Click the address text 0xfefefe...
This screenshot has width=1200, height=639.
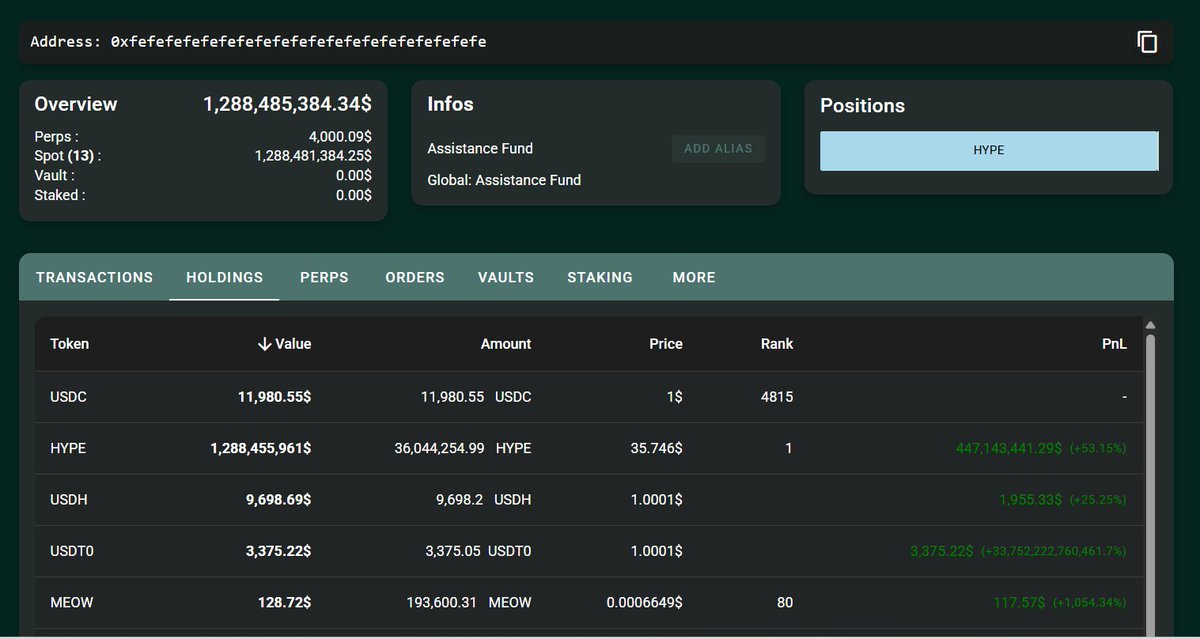tap(299, 42)
